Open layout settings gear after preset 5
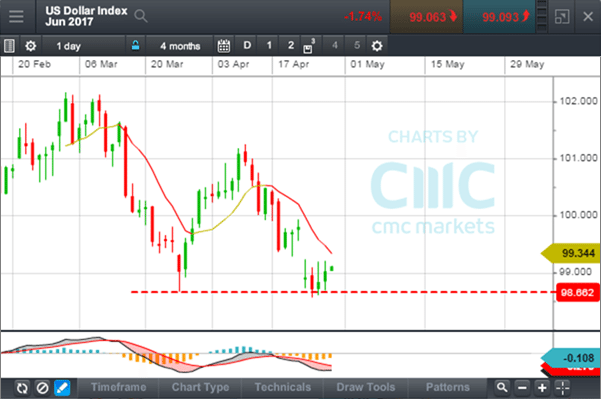Screen dimensions: 601x399 [377, 46]
